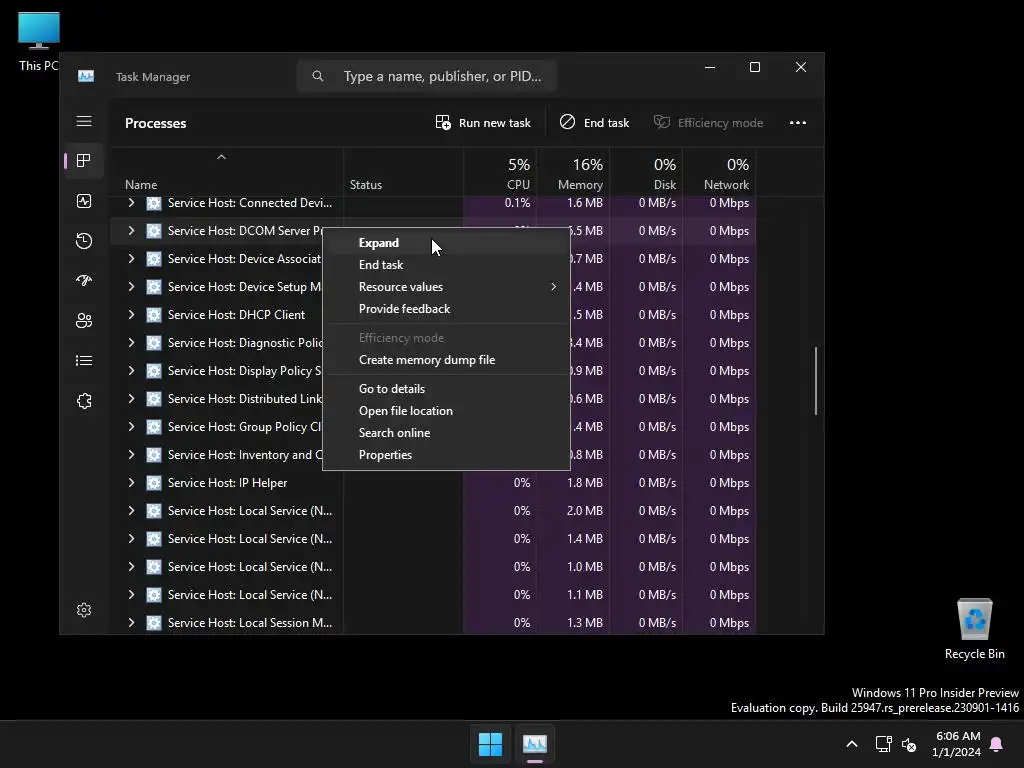This screenshot has width=1024, height=768.
Task: Open the Task Manager hamburger navigation menu
Action: pyautogui.click(x=84, y=121)
